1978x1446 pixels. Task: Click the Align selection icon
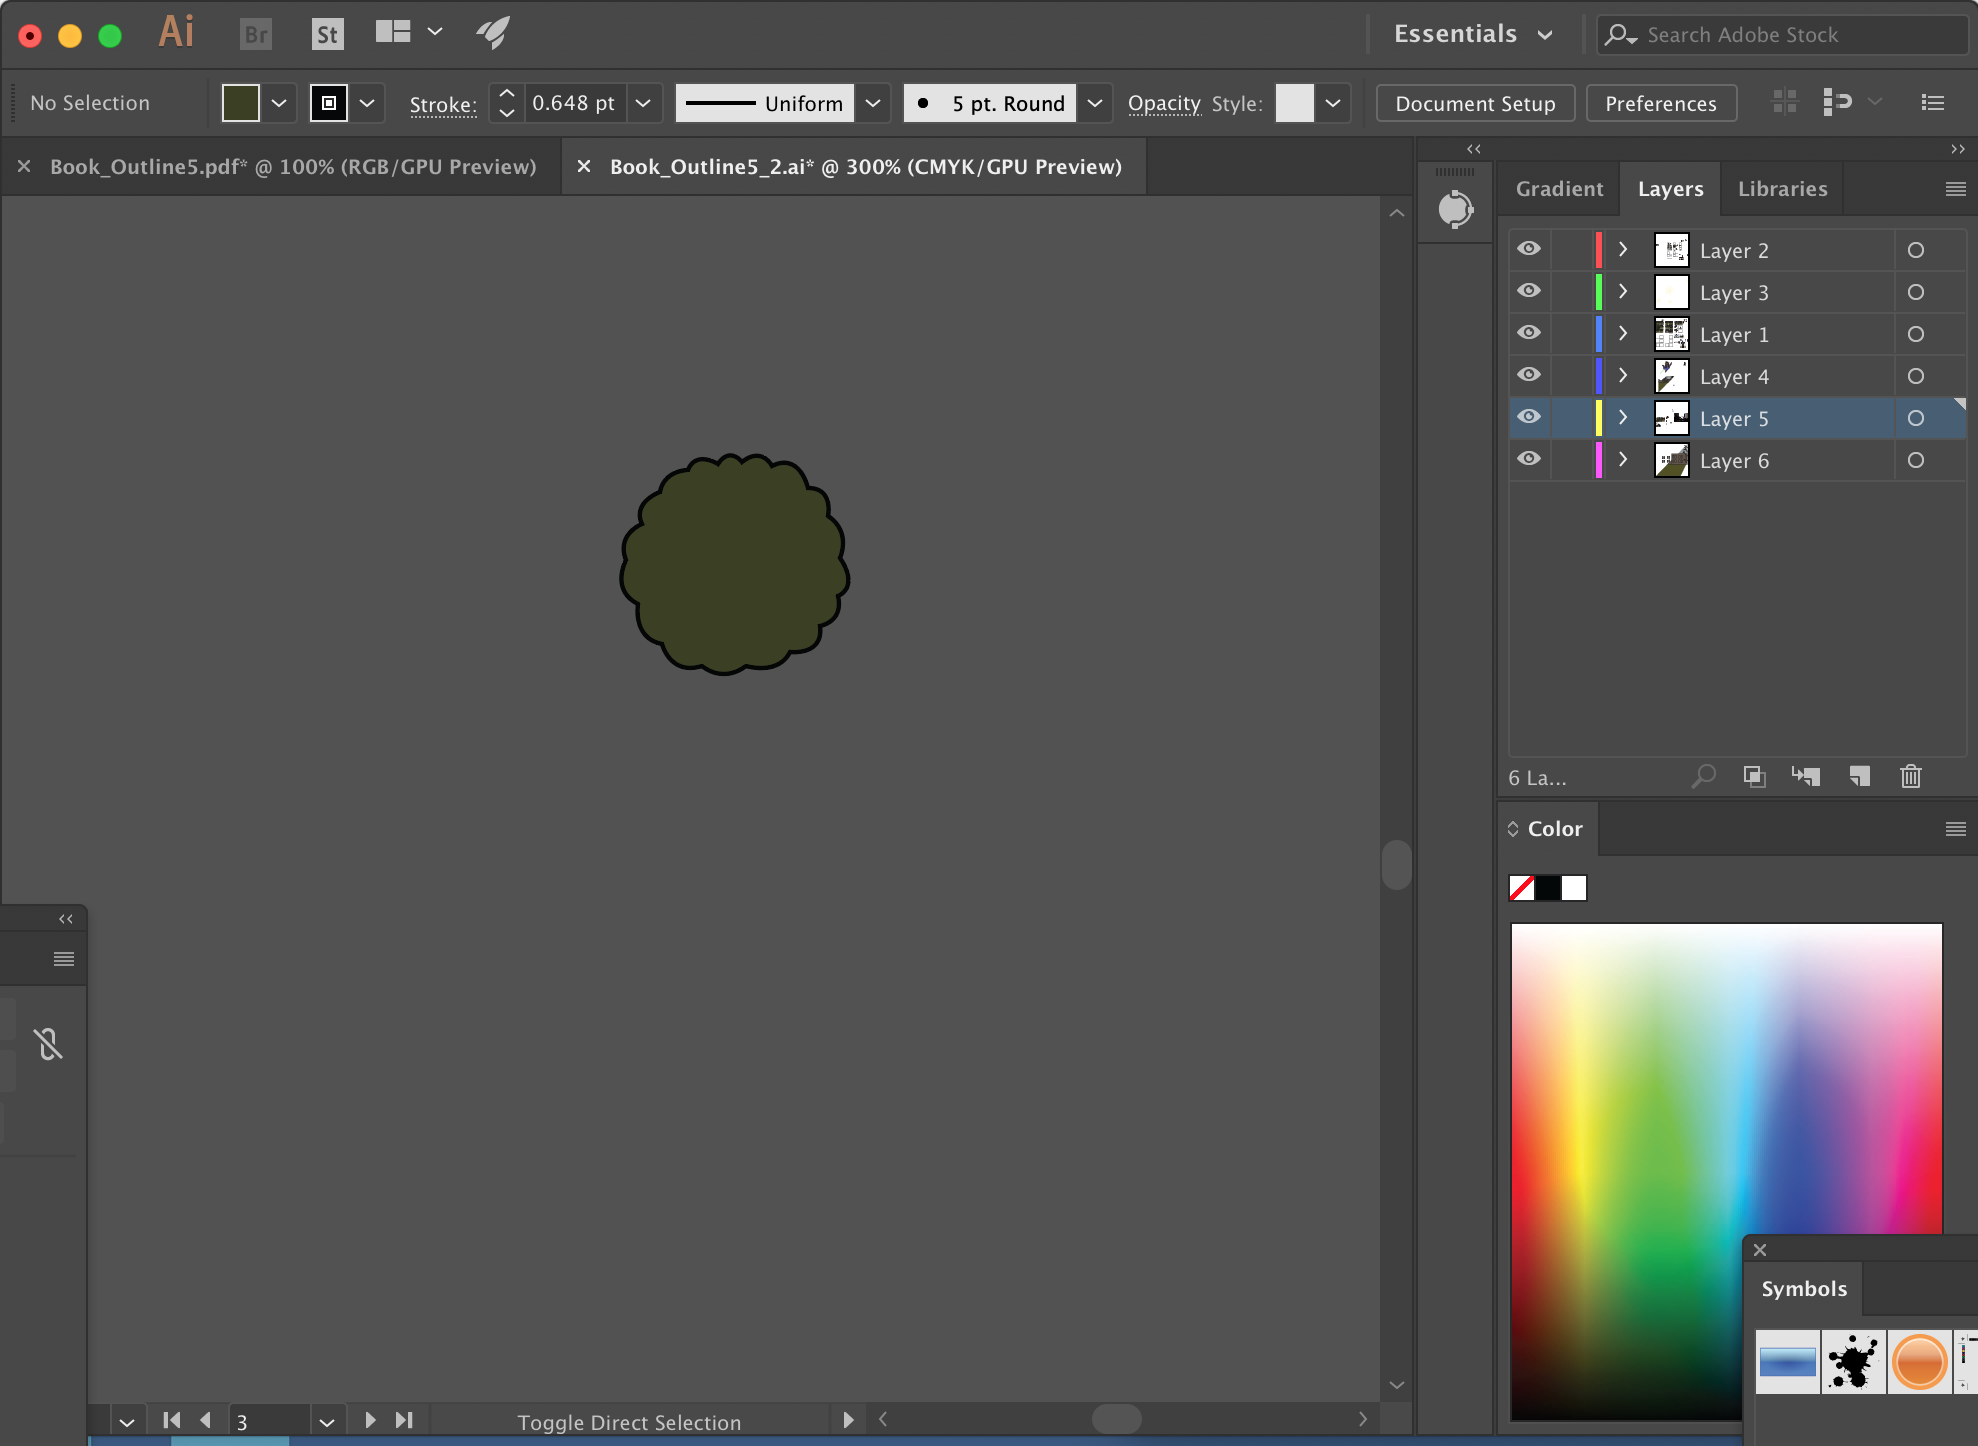click(x=1837, y=102)
